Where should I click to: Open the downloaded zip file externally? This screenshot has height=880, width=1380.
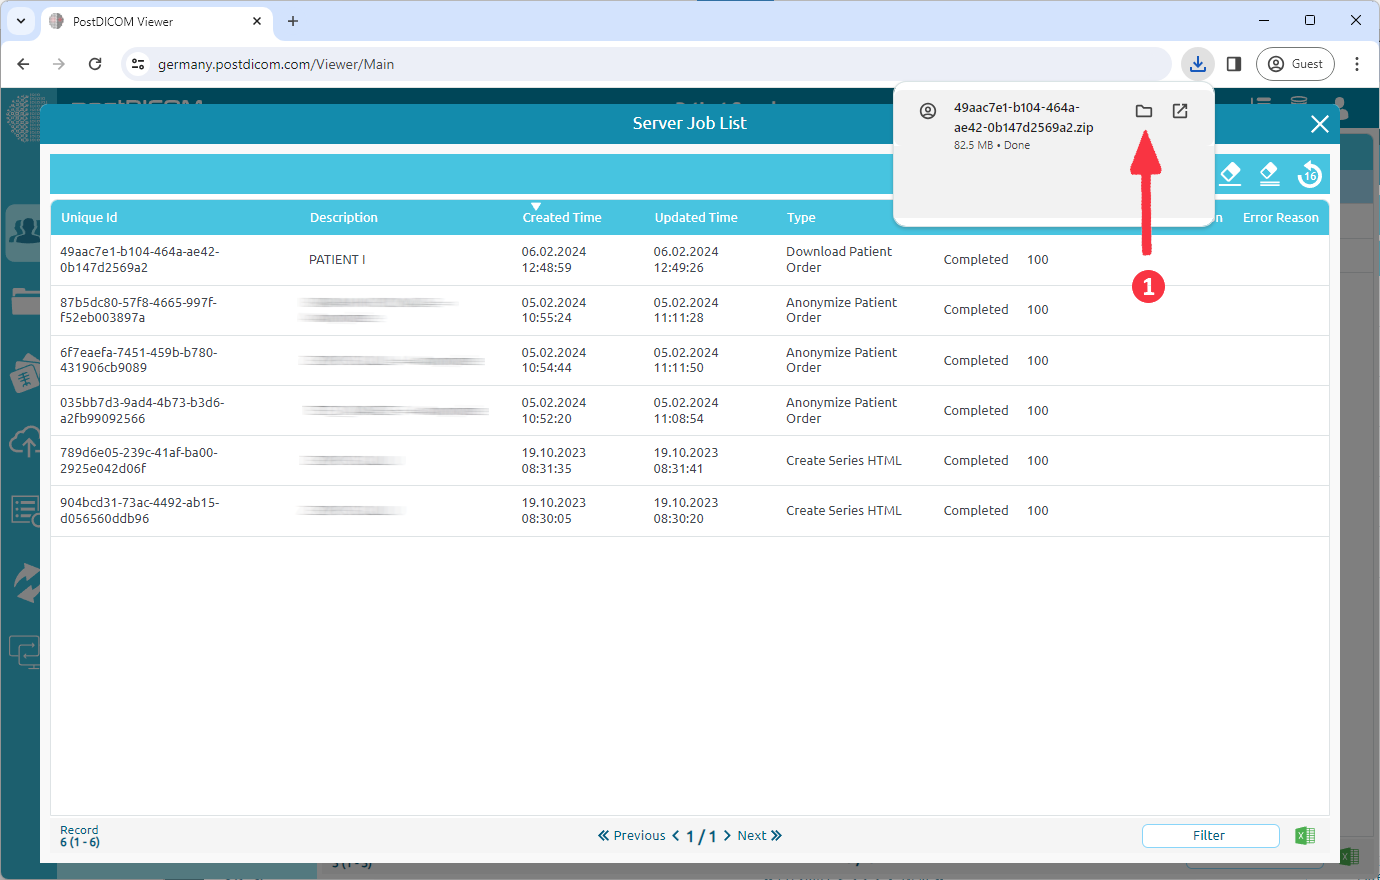1180,111
